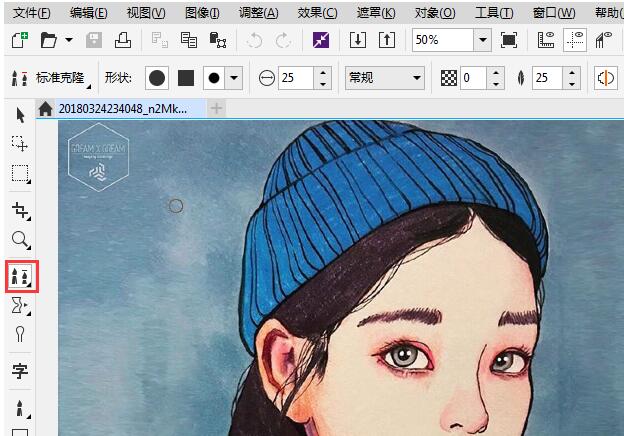The height and width of the screenshot is (436, 624).
Task: Toggle the rulers display icon
Action: click(x=546, y=40)
